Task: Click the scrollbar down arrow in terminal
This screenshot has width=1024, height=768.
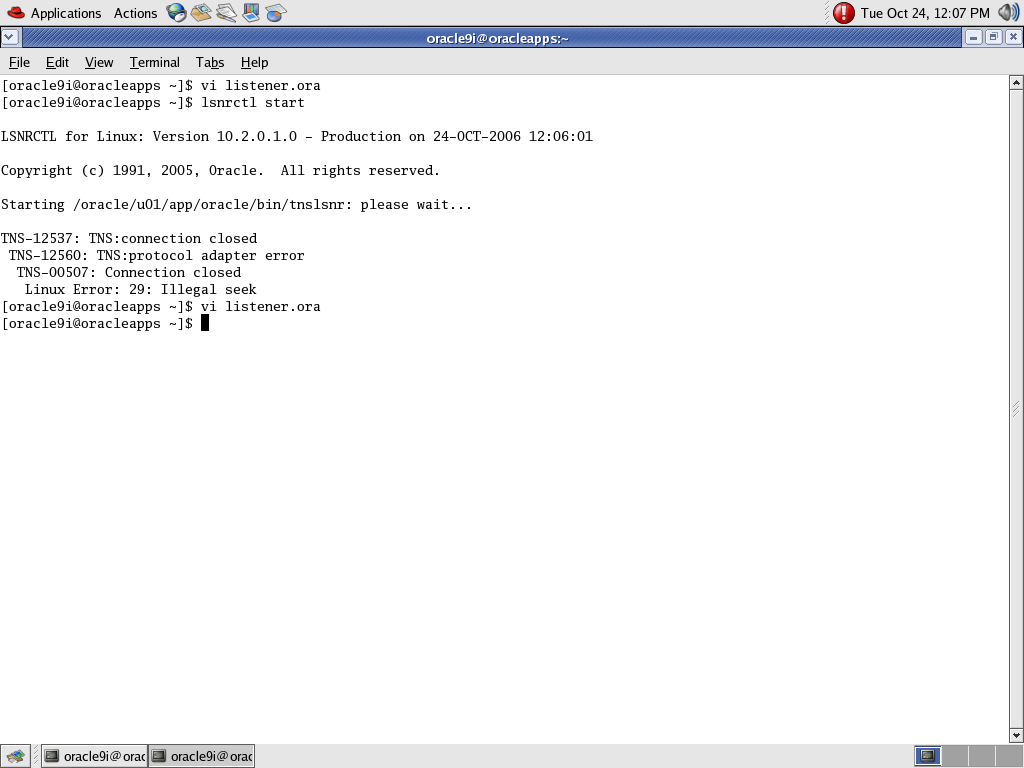Action: pos(1016,736)
